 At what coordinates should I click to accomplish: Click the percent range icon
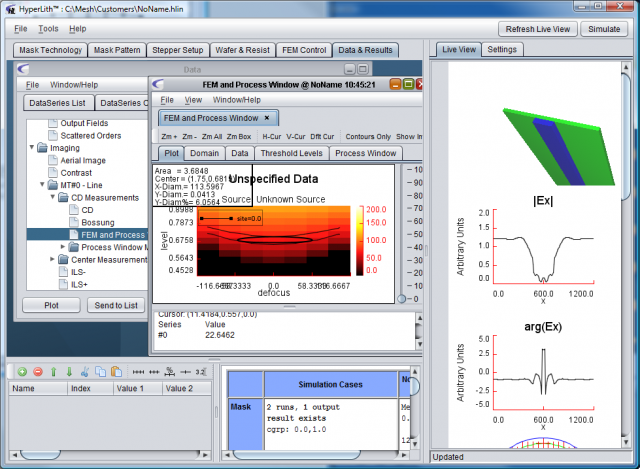pyautogui.click(x=170, y=371)
